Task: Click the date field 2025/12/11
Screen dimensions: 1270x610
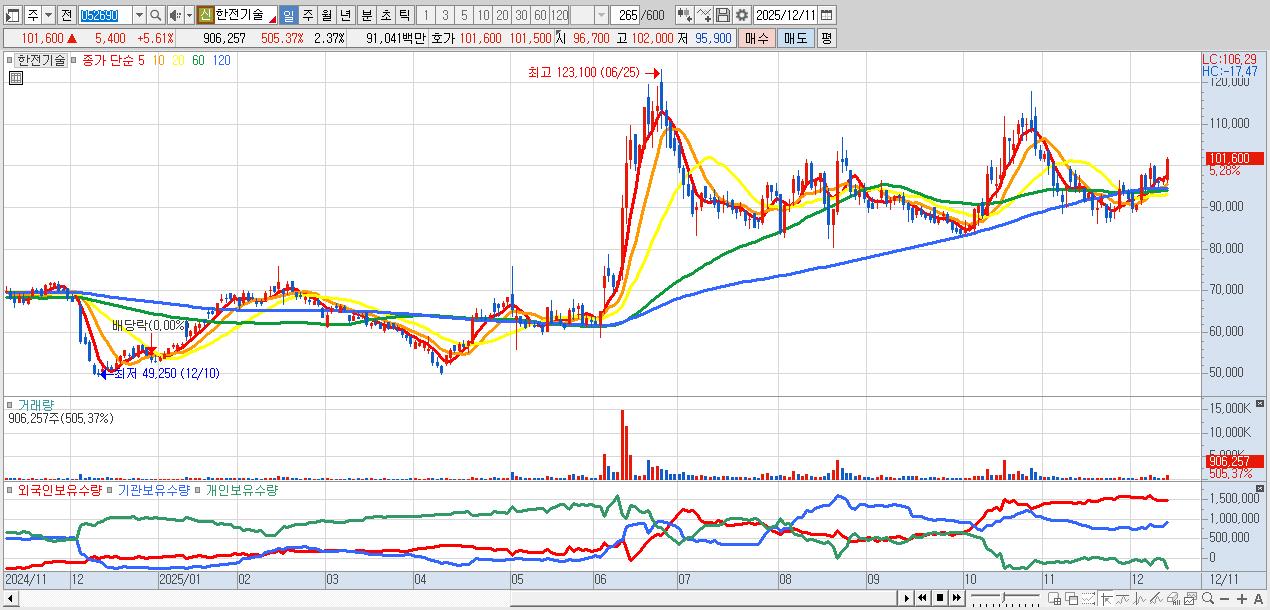Action: pos(787,15)
